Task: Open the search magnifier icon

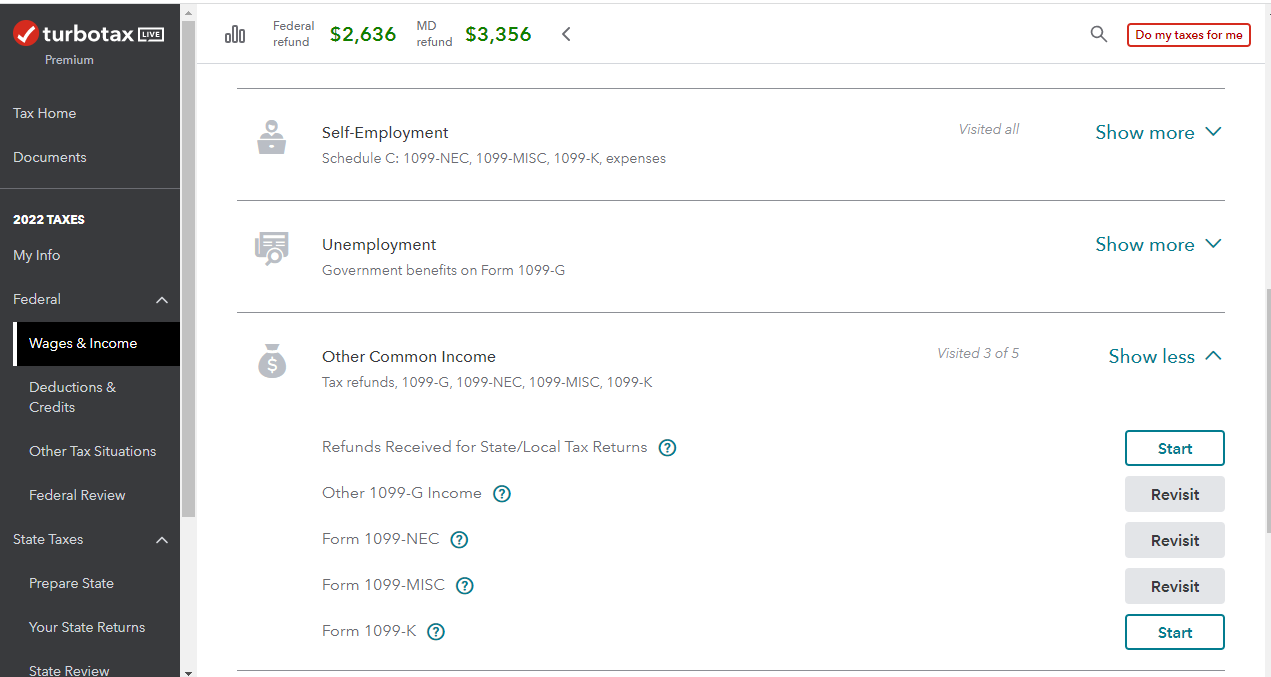Action: tap(1098, 35)
